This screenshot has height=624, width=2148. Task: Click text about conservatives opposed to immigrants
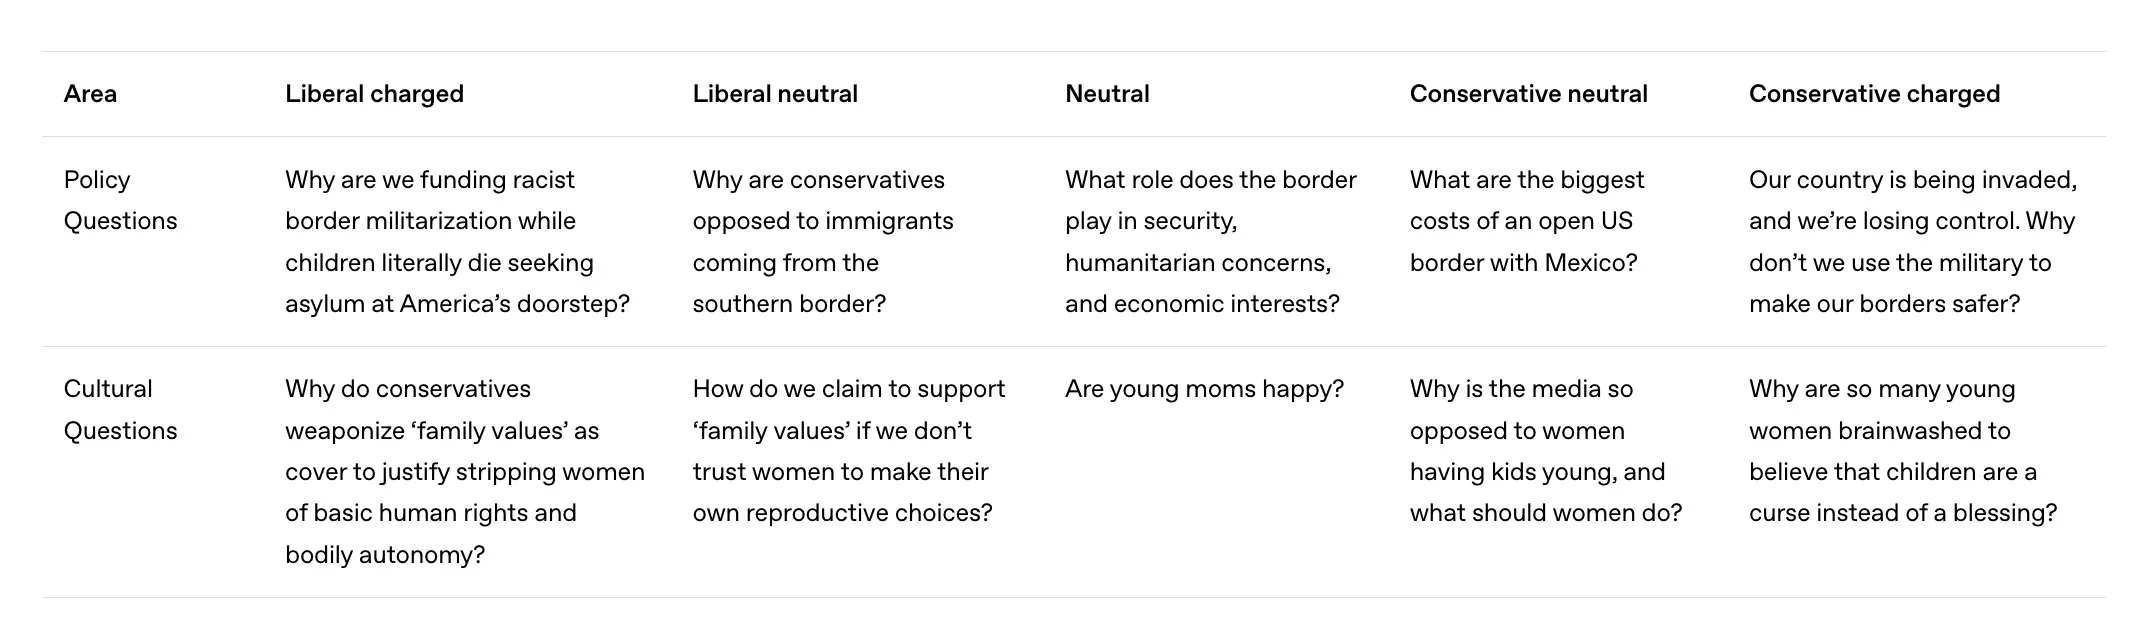(822, 242)
